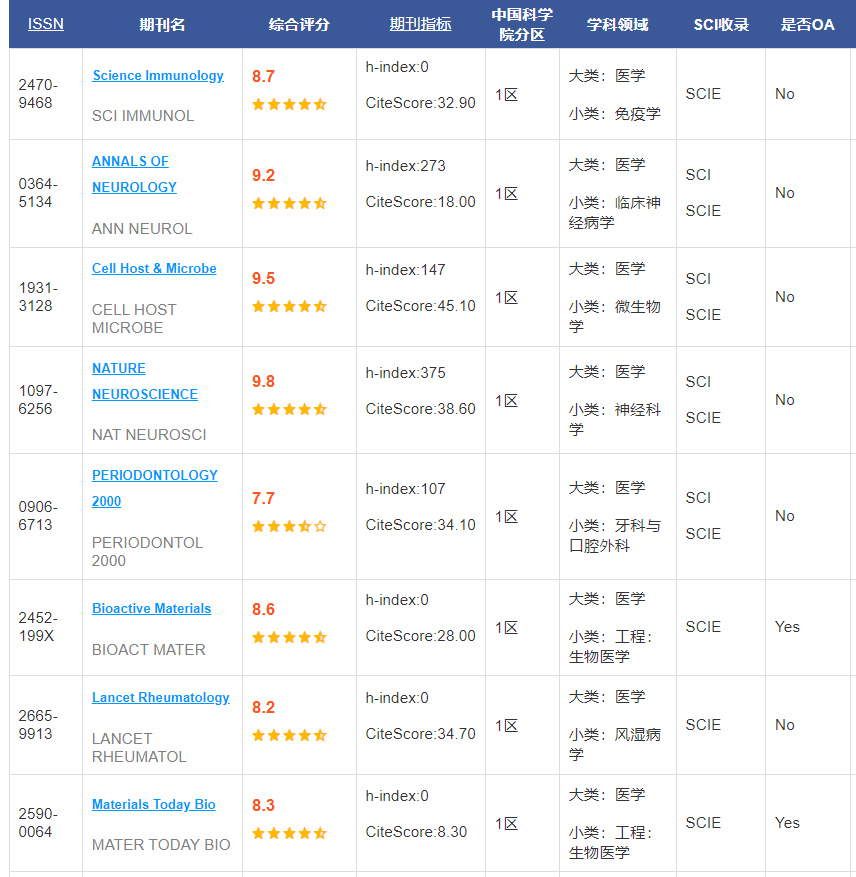Click the star rating in the ANNALS OF NEUROLOGY row
Viewport: 856px width, 877px height.
pos(289,203)
